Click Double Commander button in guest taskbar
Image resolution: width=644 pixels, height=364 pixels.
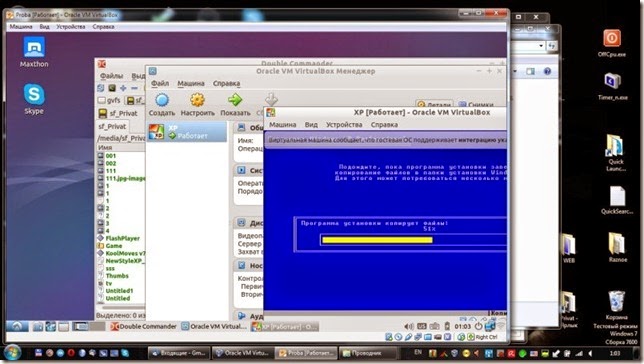144,327
